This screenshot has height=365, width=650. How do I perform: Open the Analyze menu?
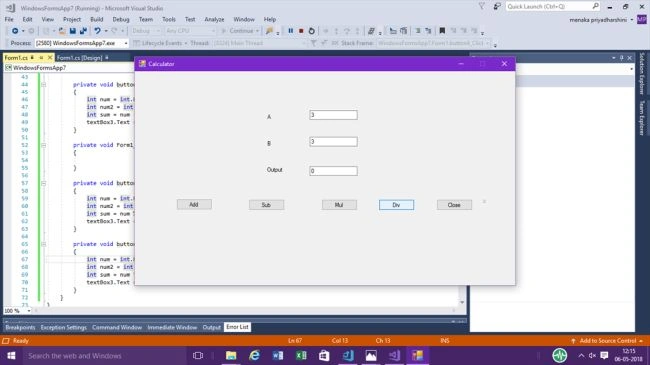click(x=214, y=19)
